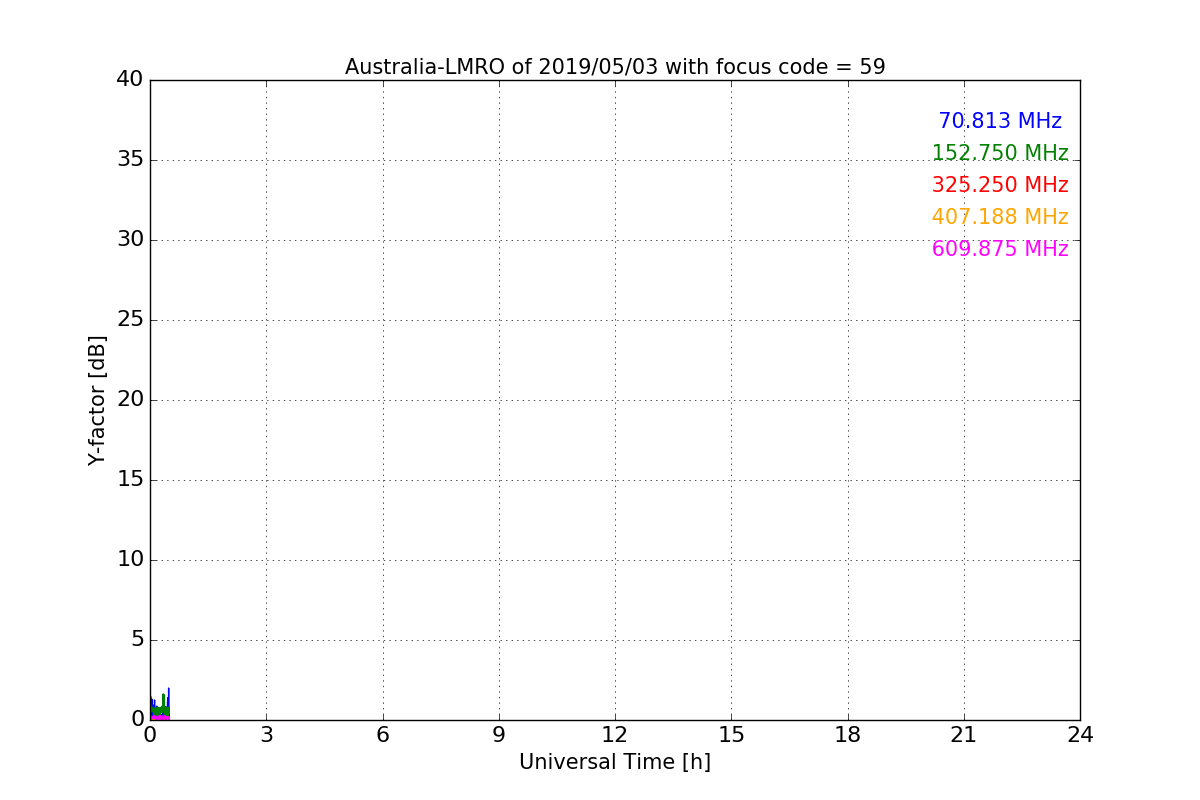Click the y-axis tick label '25'

click(x=130, y=319)
